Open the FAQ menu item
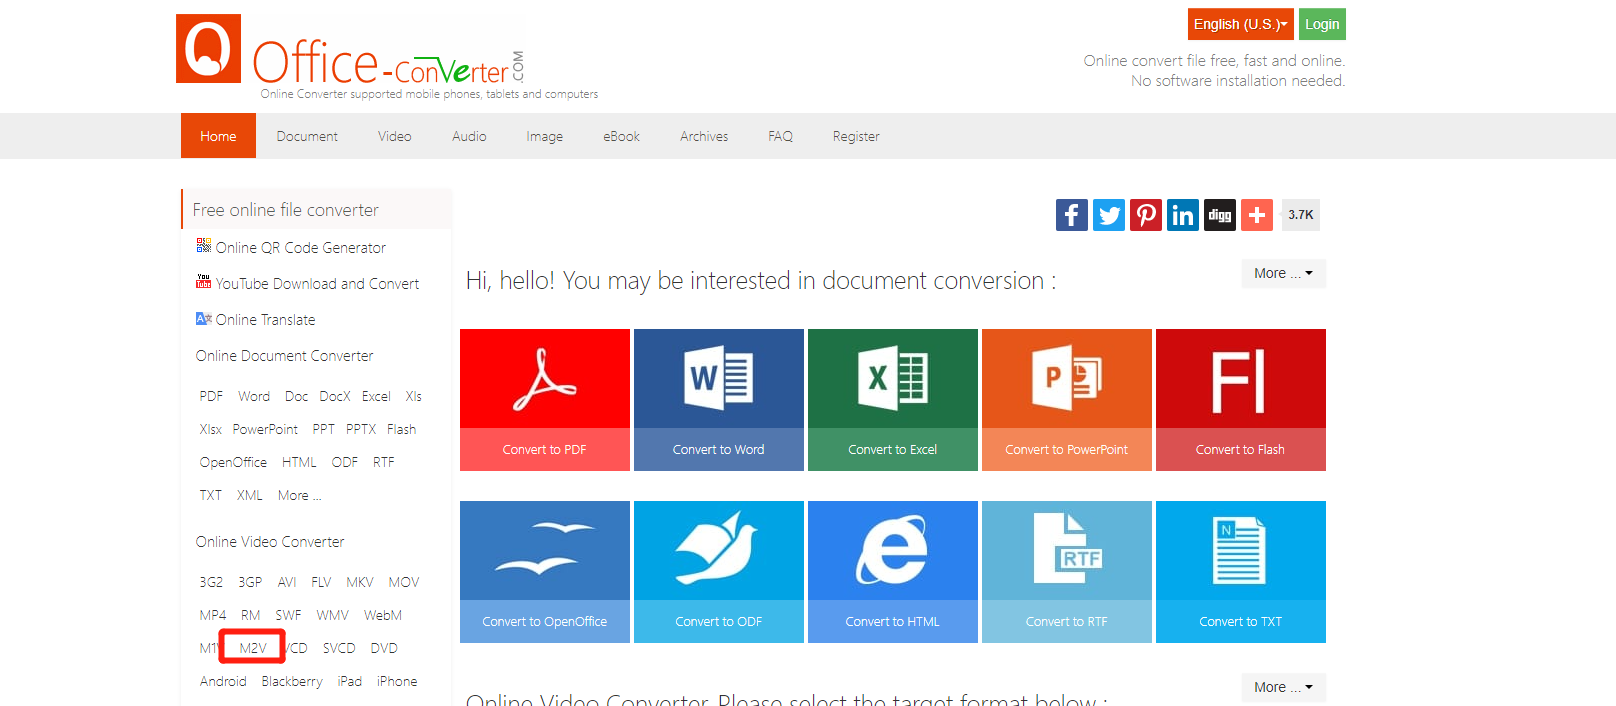This screenshot has width=1616, height=706. [780, 136]
